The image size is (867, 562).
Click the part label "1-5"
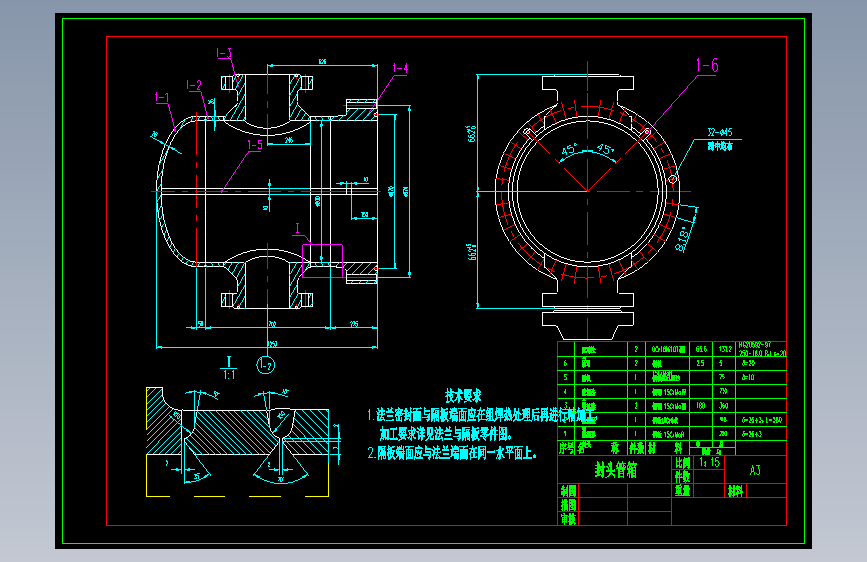254,145
